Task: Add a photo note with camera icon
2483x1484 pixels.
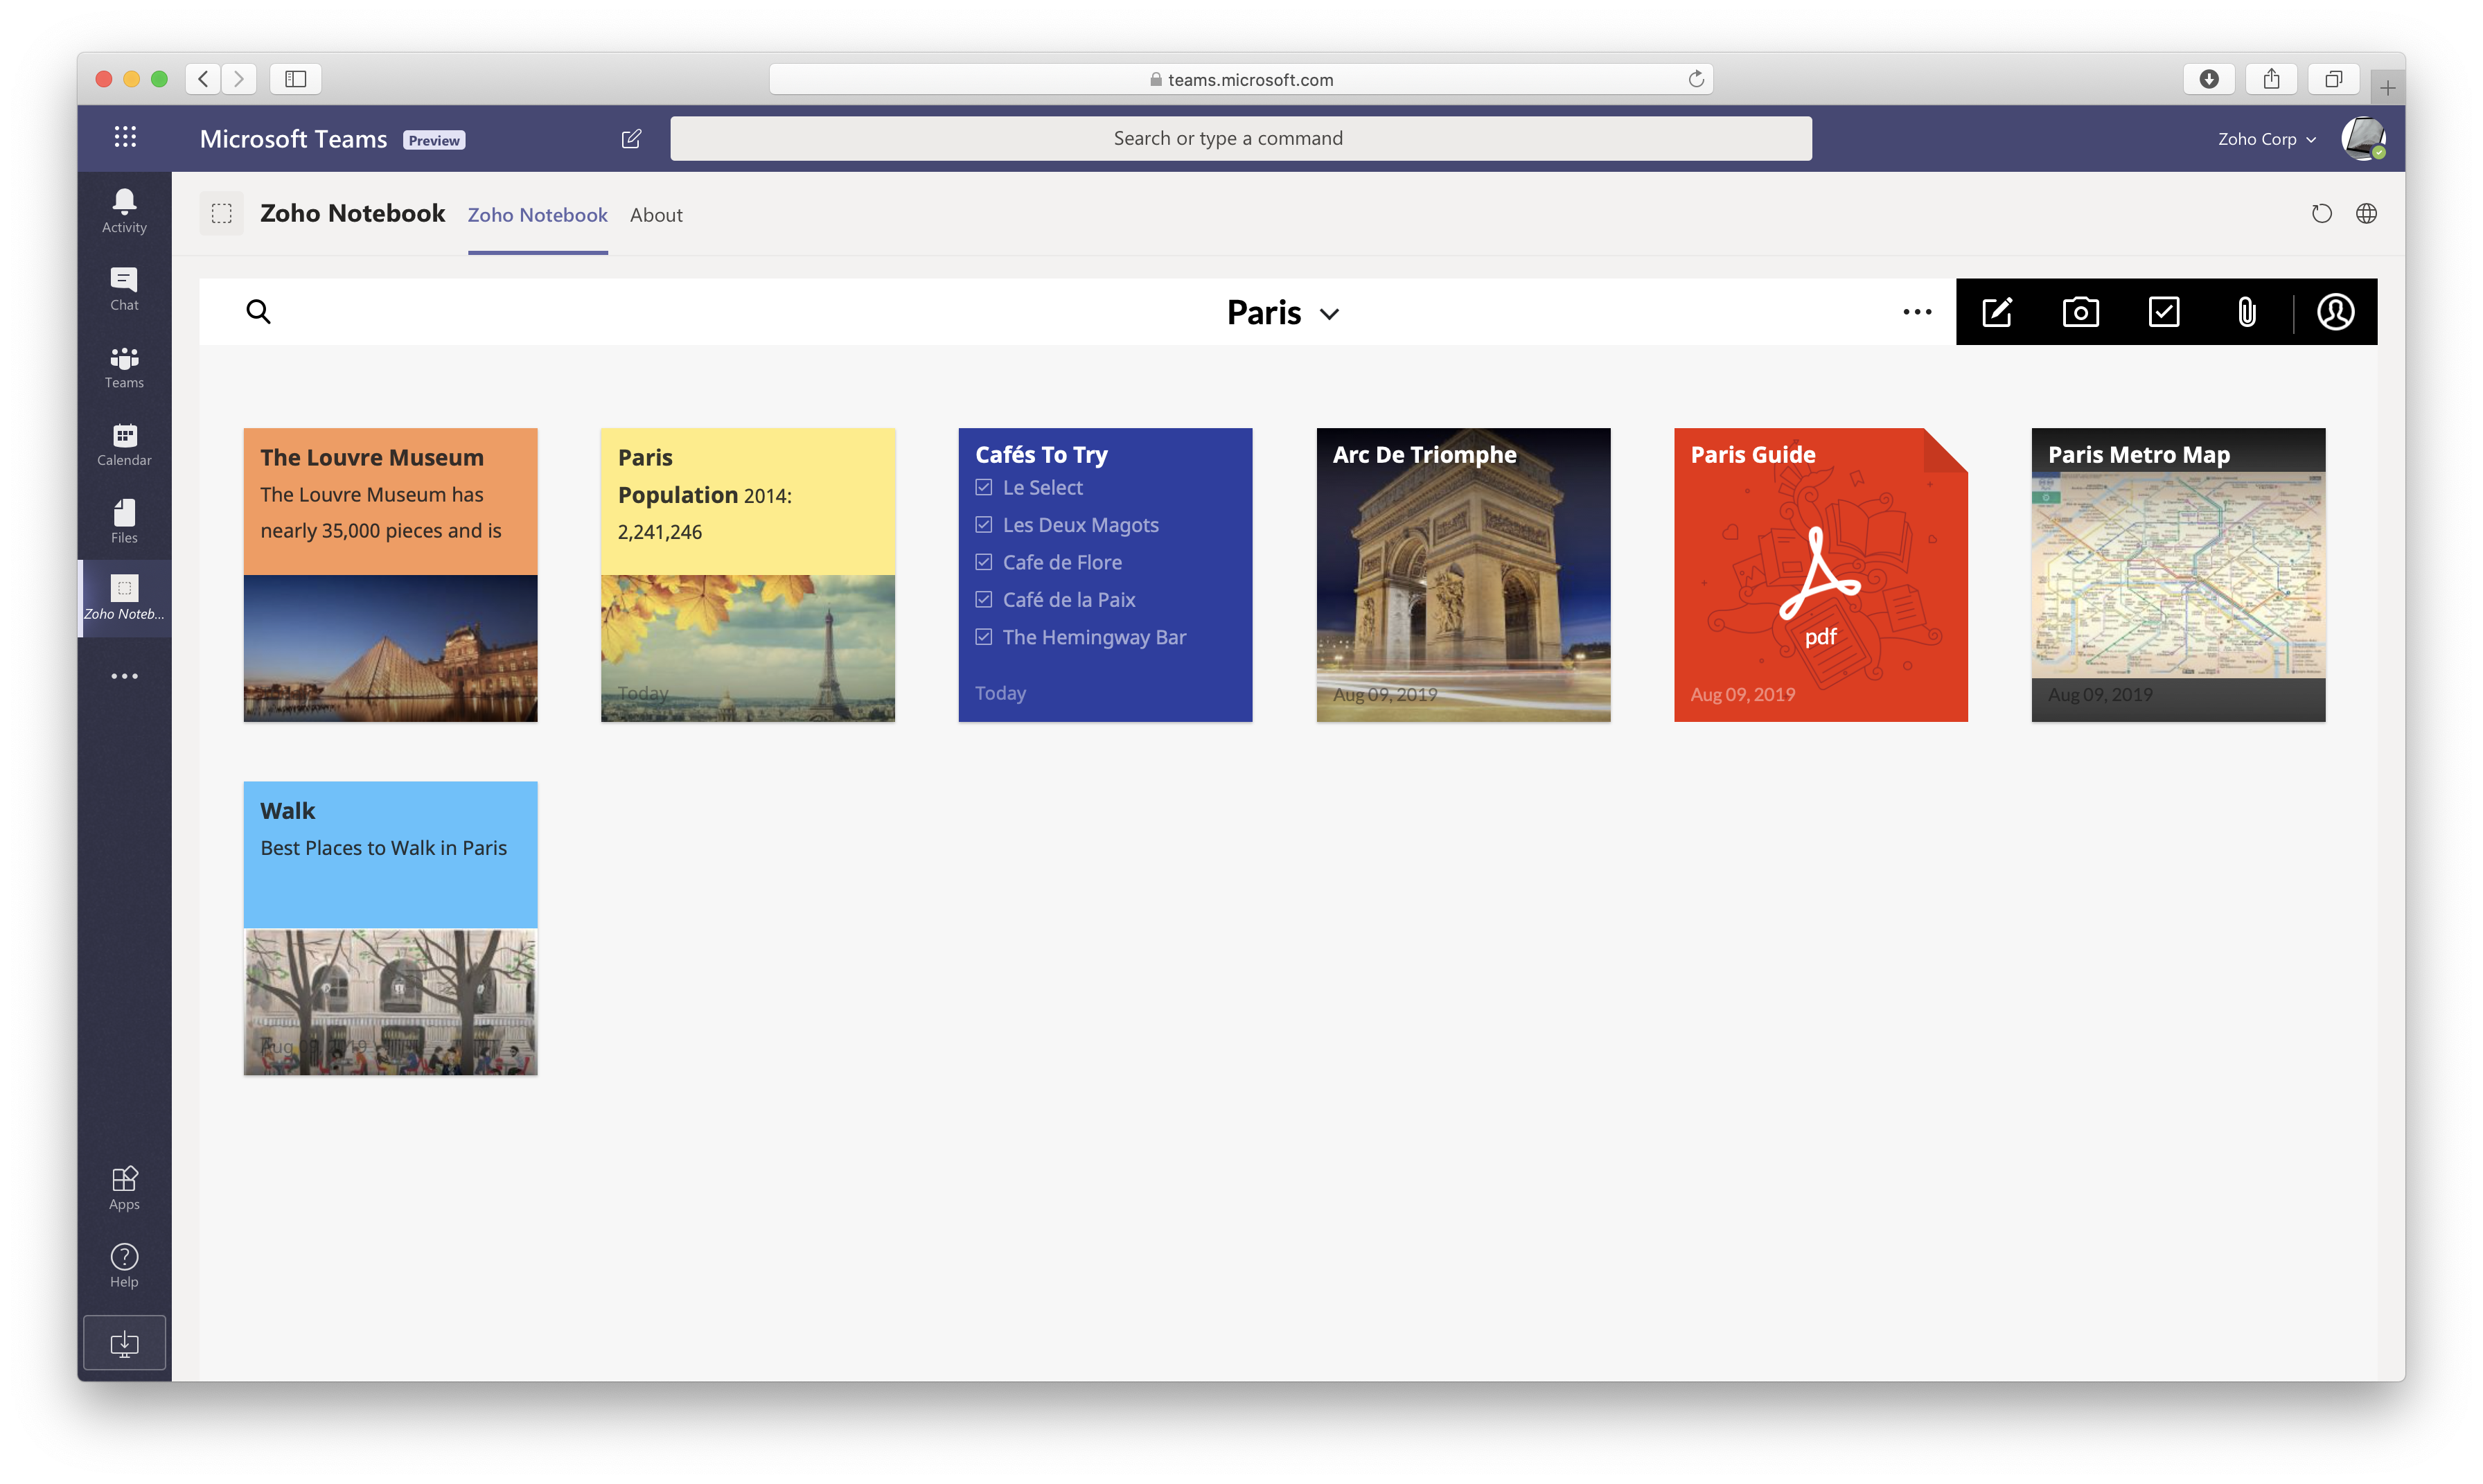Action: pos(2080,312)
